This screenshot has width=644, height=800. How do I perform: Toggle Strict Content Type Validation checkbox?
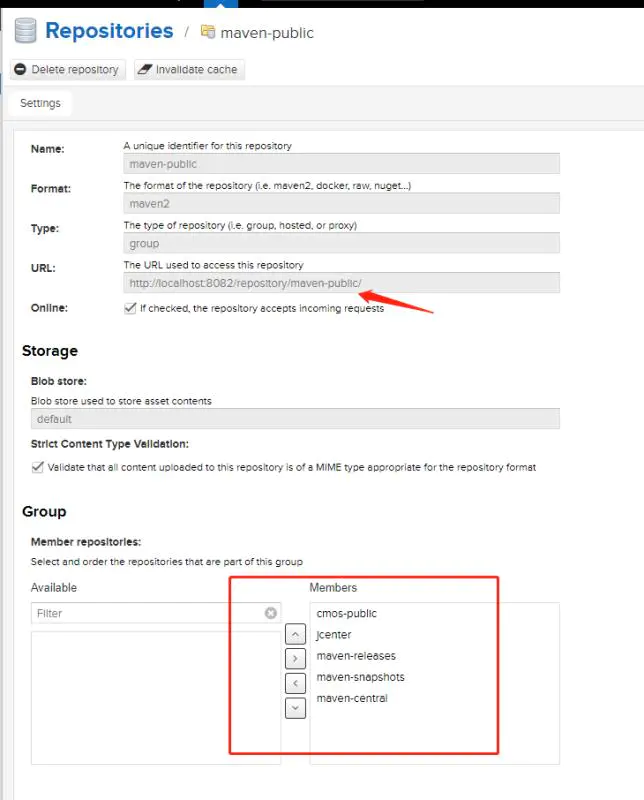point(37,467)
